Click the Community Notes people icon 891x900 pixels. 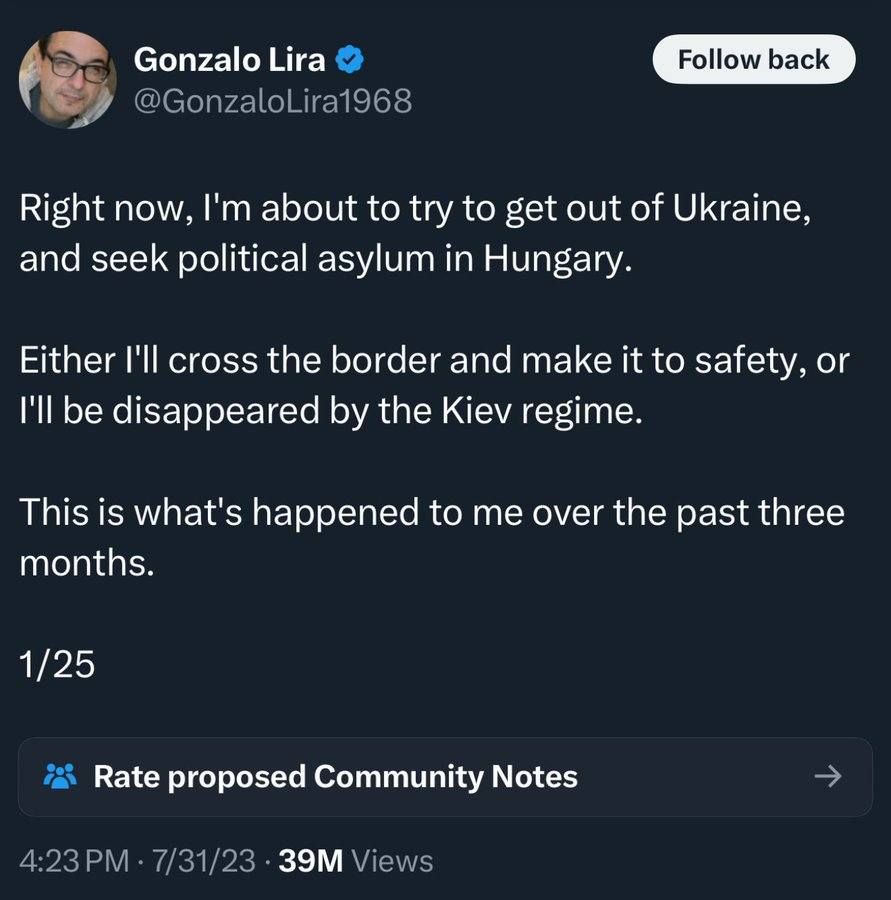[x=60, y=776]
